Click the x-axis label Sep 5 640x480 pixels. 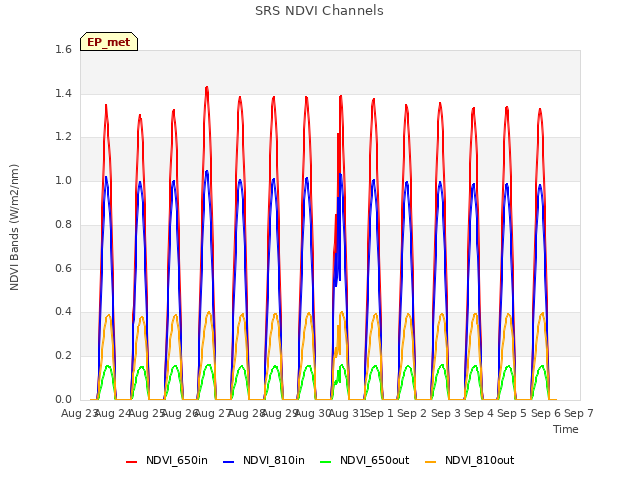point(512,413)
